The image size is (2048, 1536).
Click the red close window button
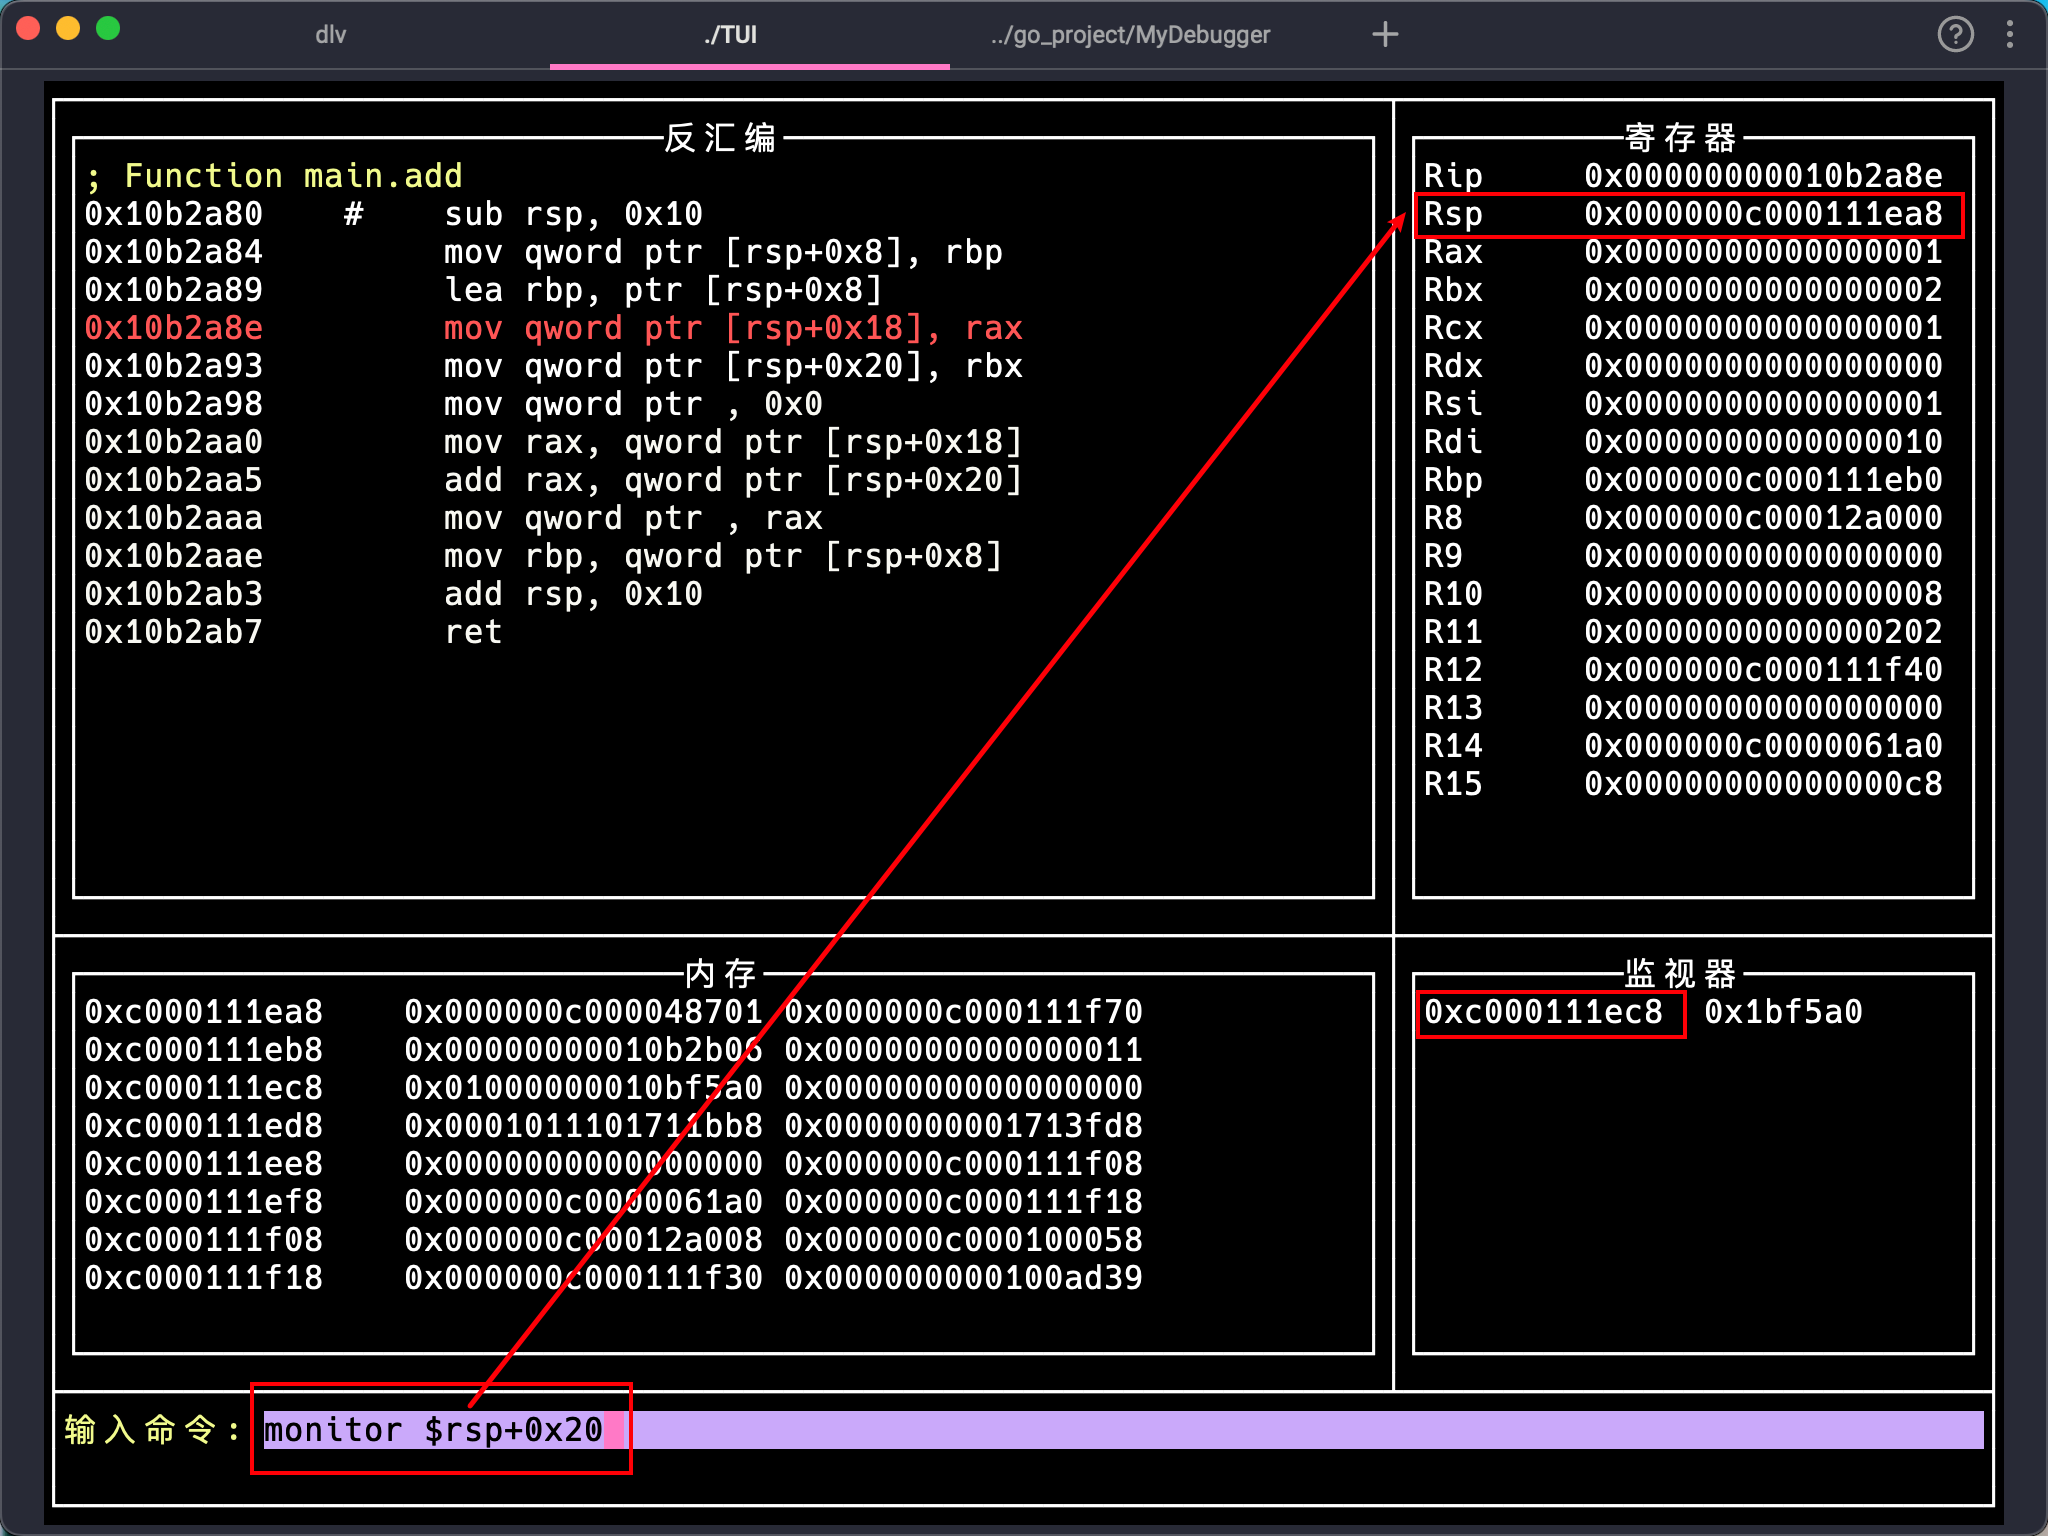tap(28, 29)
